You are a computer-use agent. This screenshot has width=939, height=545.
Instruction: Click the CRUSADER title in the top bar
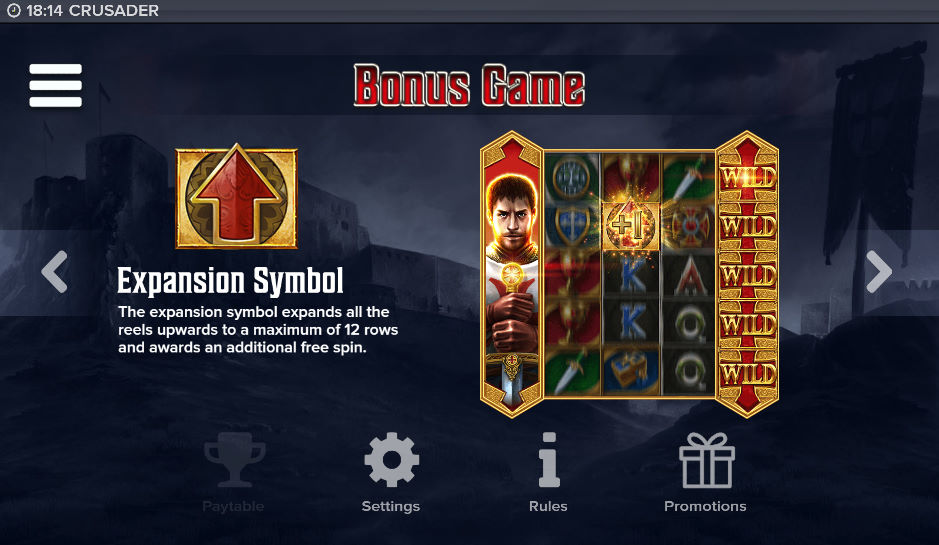114,10
